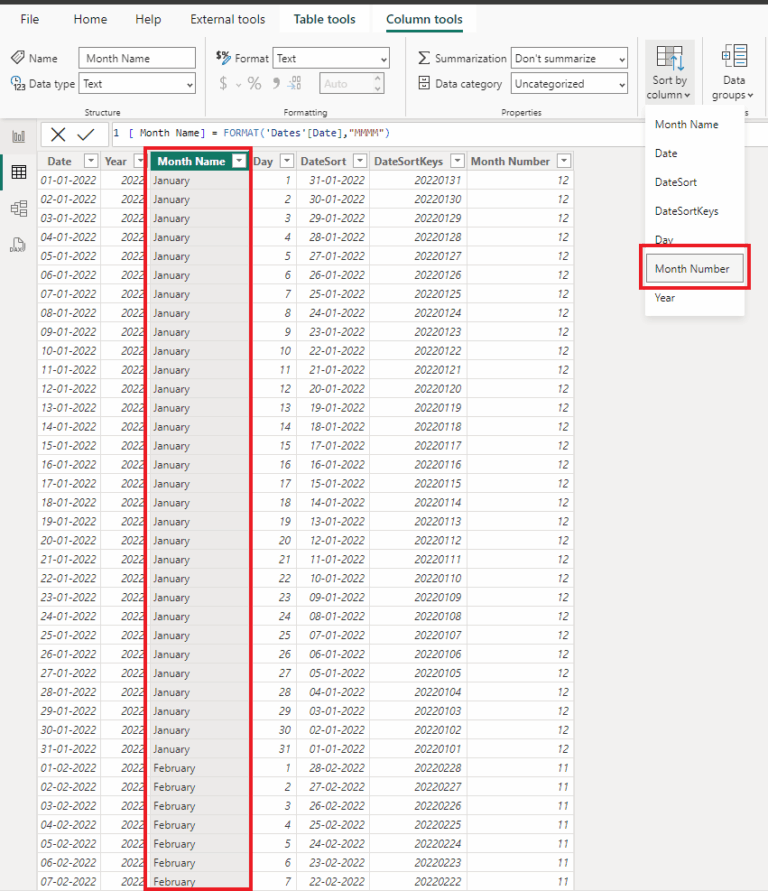
Task: Open DAX query view in sidebar
Action: (x=18, y=245)
